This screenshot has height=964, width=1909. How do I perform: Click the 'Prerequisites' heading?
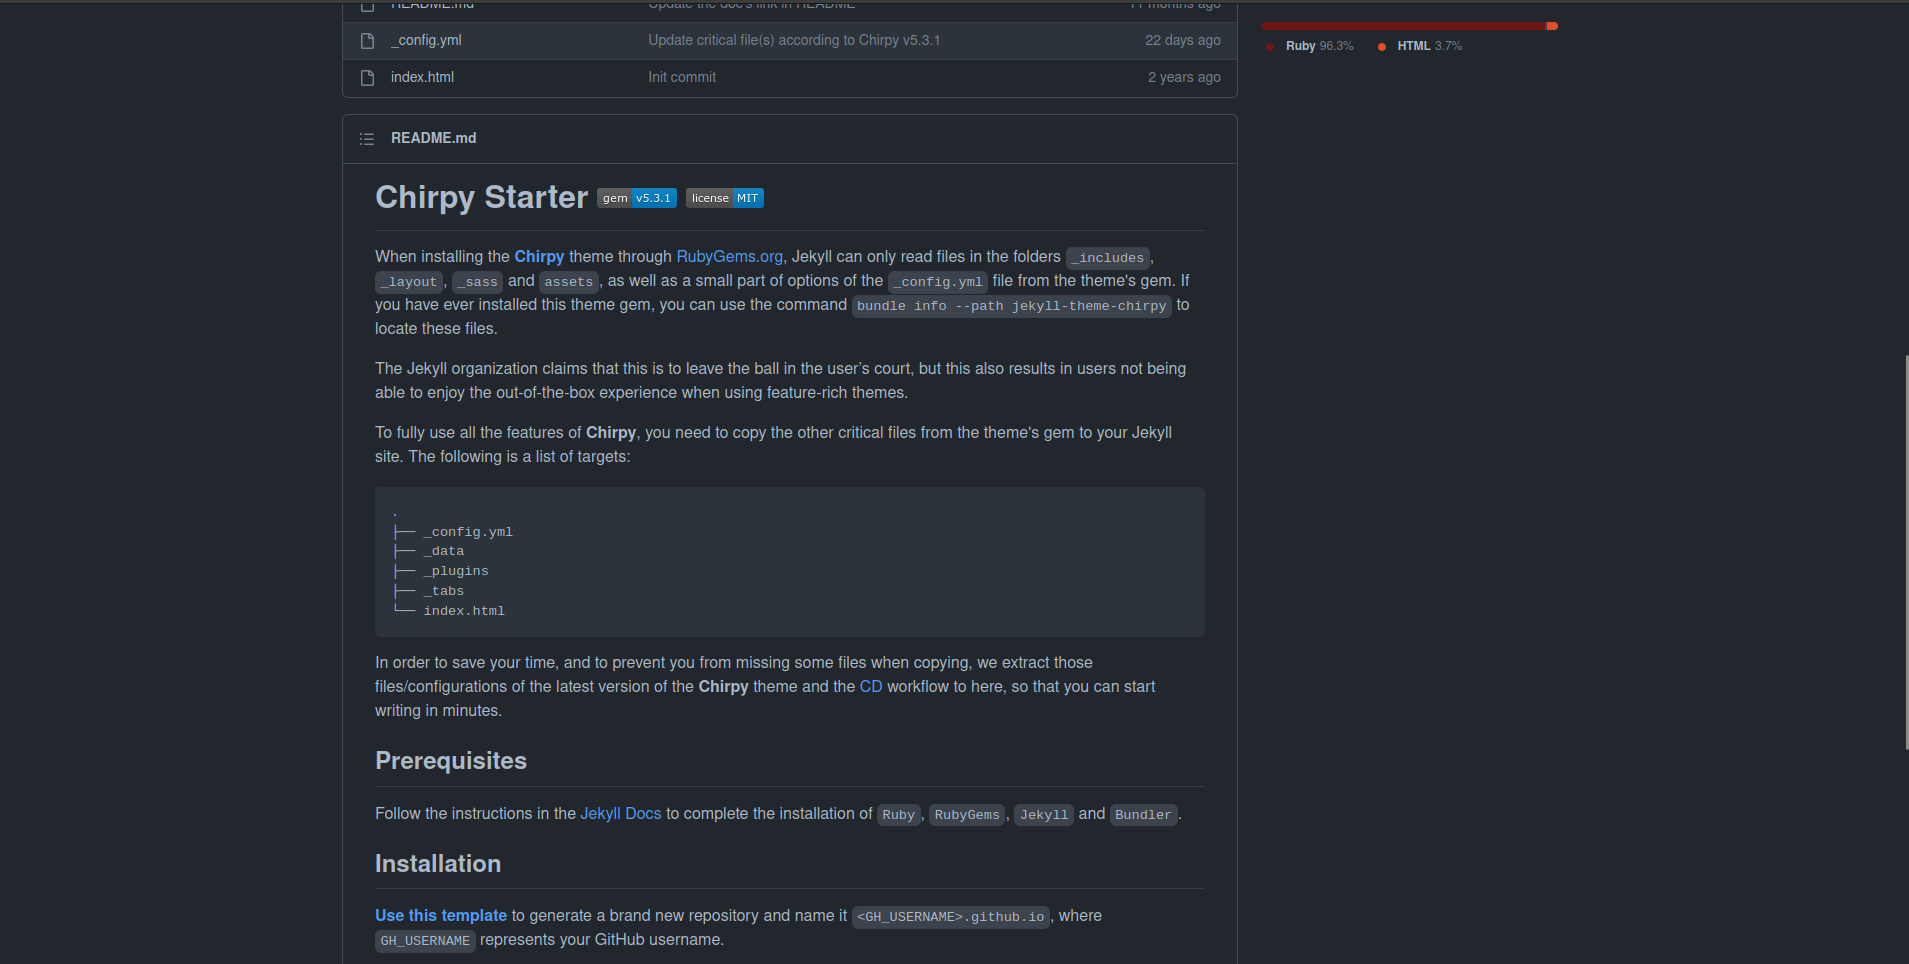[x=451, y=761]
